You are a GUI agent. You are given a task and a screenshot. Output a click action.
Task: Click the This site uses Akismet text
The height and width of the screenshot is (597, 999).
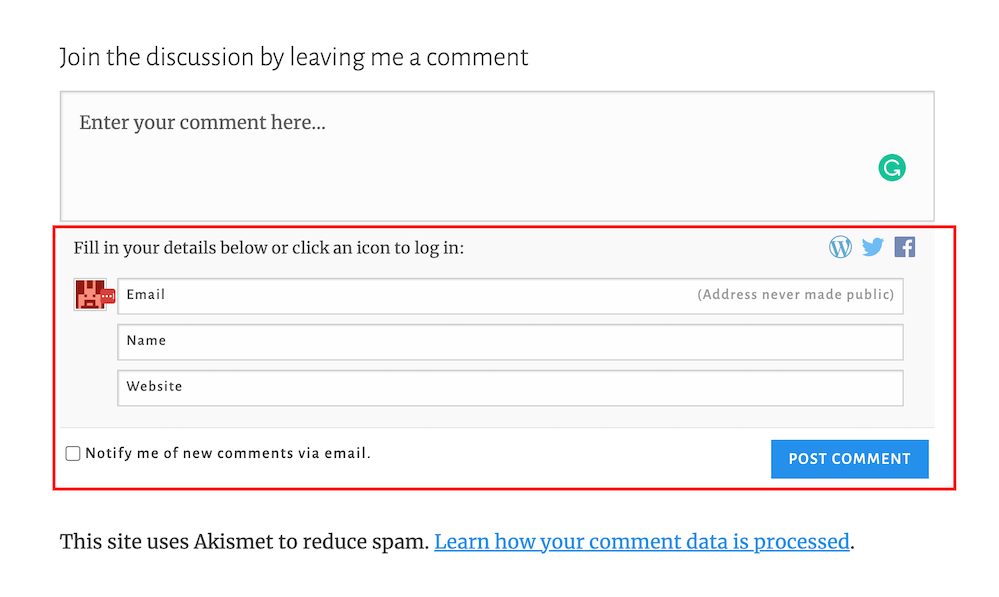click(244, 542)
